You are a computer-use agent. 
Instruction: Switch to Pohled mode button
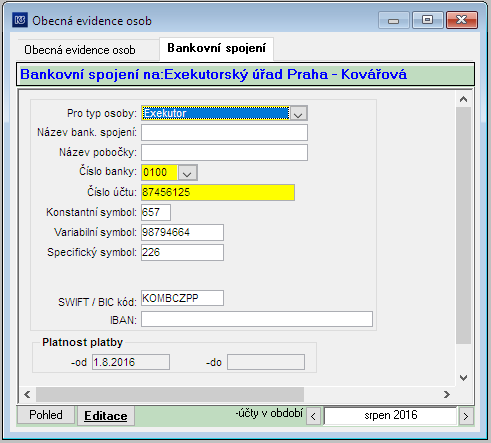click(46, 415)
